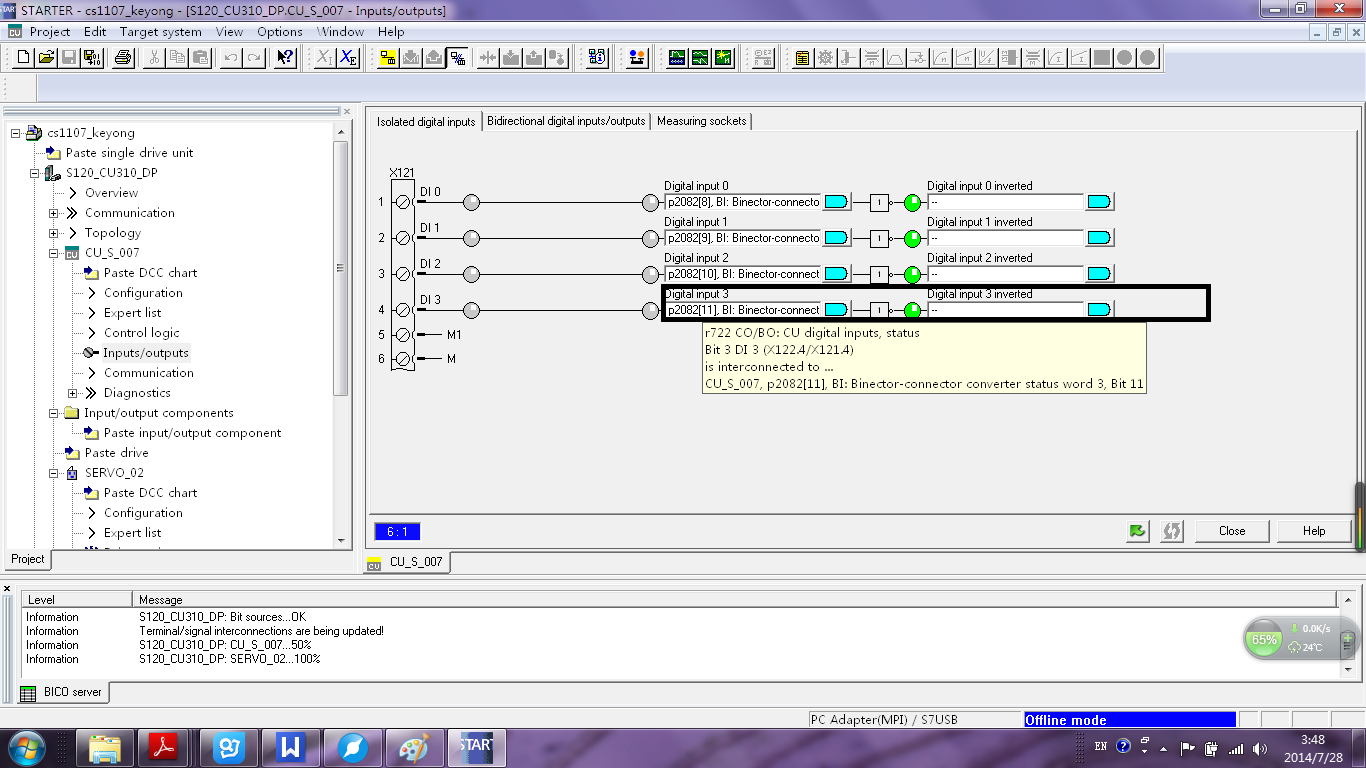Click the green refresh icon beside Close
Image resolution: width=1366 pixels, height=768 pixels.
[1137, 531]
